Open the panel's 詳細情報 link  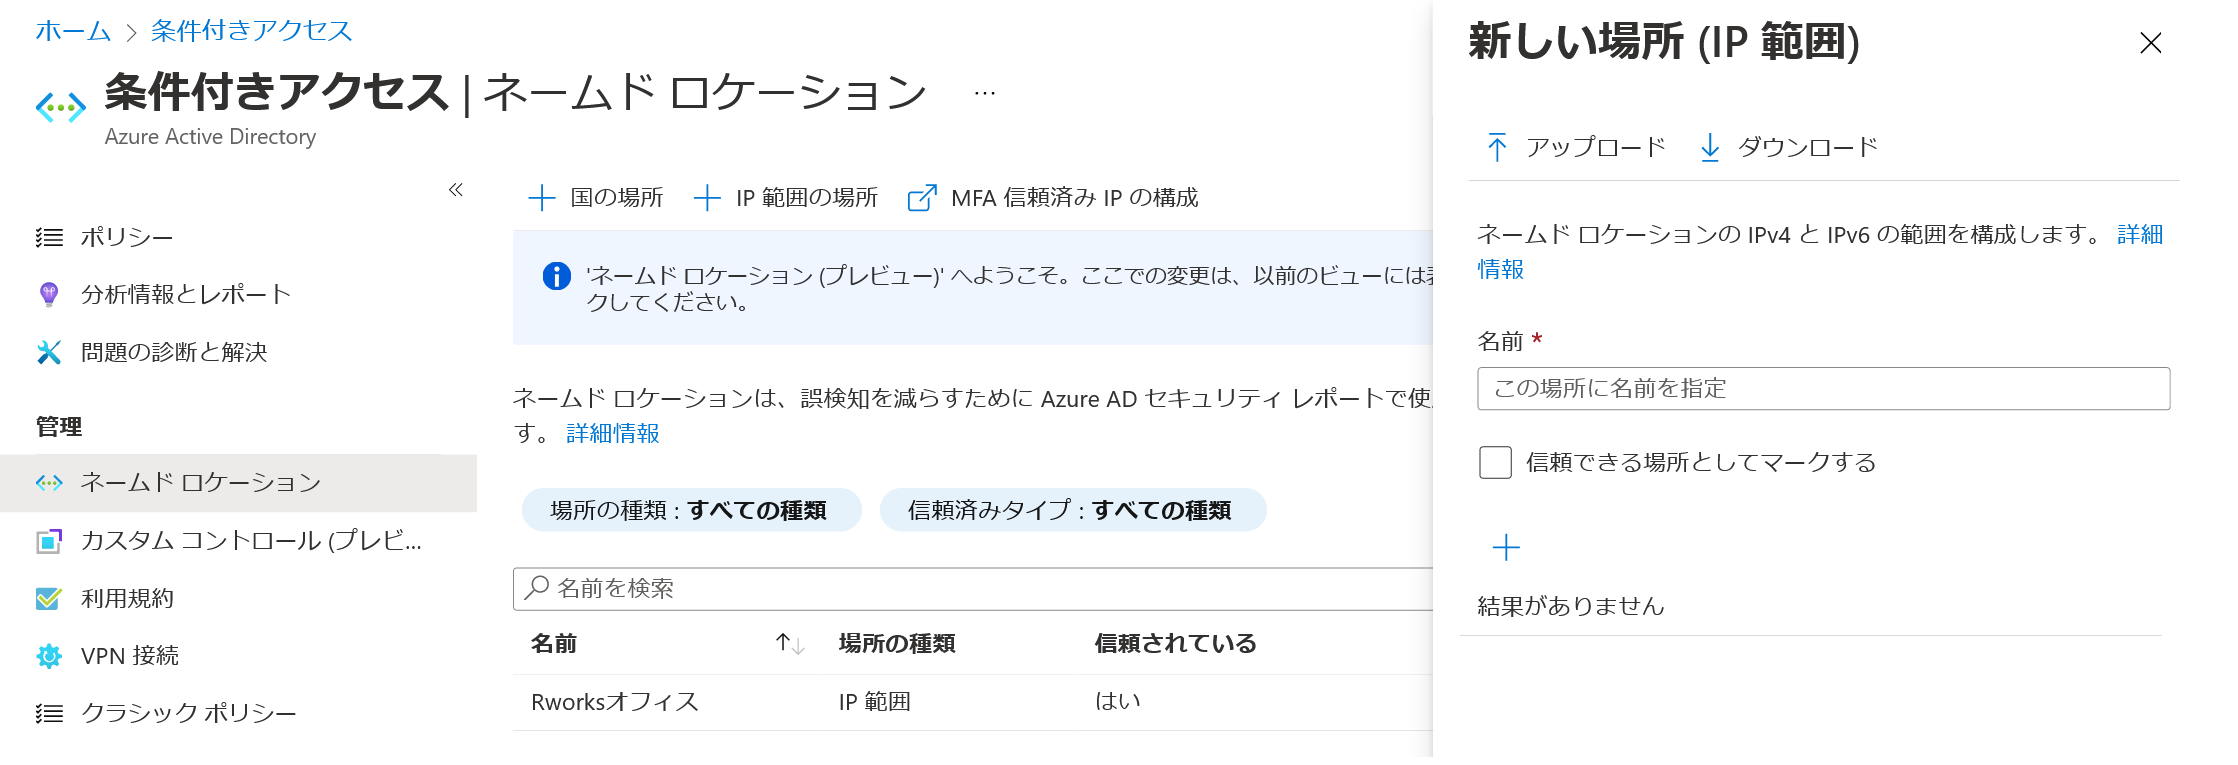(x=2140, y=234)
